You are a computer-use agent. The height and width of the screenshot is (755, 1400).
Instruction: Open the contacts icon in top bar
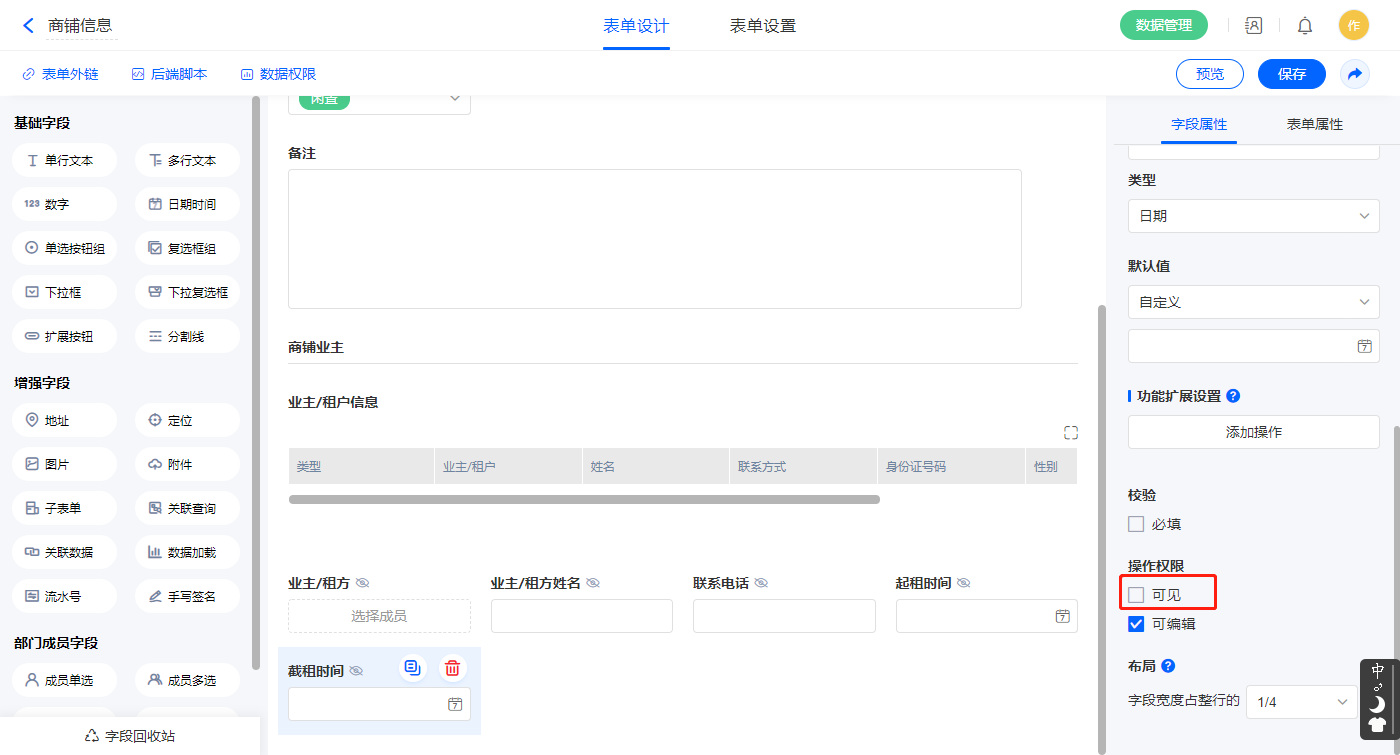pos(1253,26)
